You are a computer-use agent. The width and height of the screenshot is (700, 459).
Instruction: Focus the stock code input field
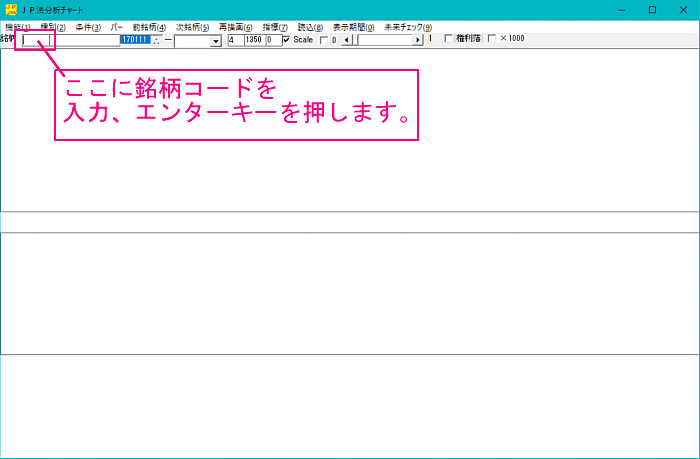(36, 40)
